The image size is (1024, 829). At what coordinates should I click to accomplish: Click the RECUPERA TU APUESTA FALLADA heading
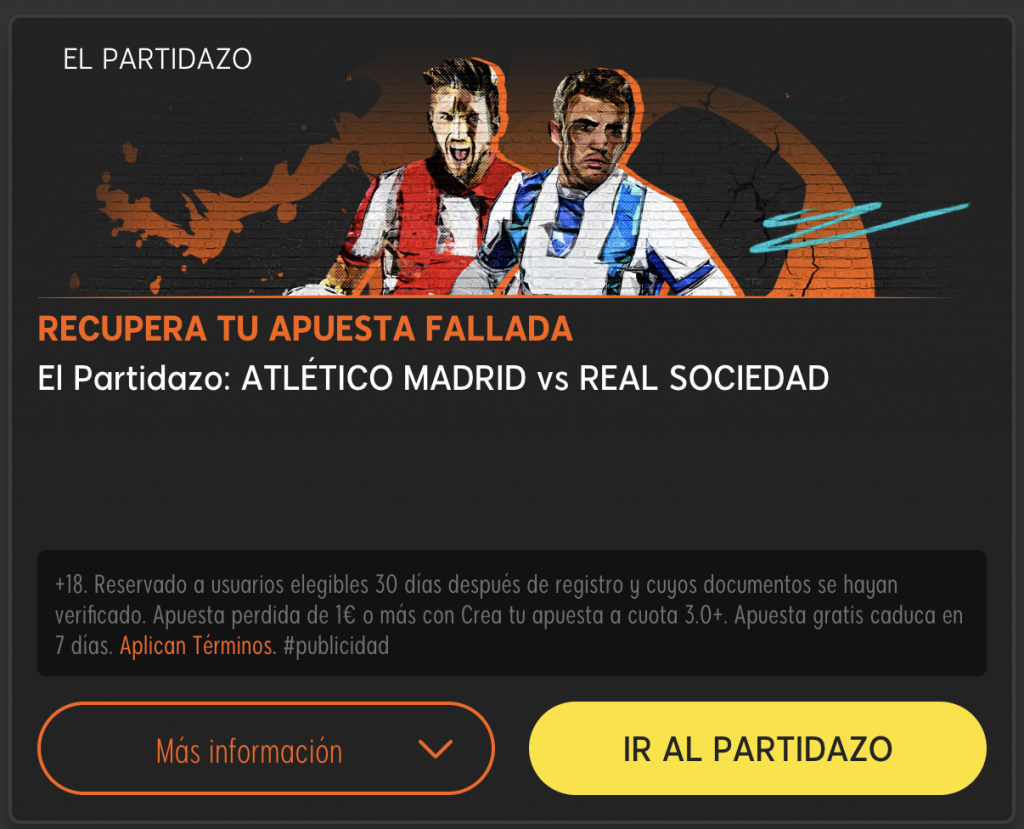pos(305,328)
